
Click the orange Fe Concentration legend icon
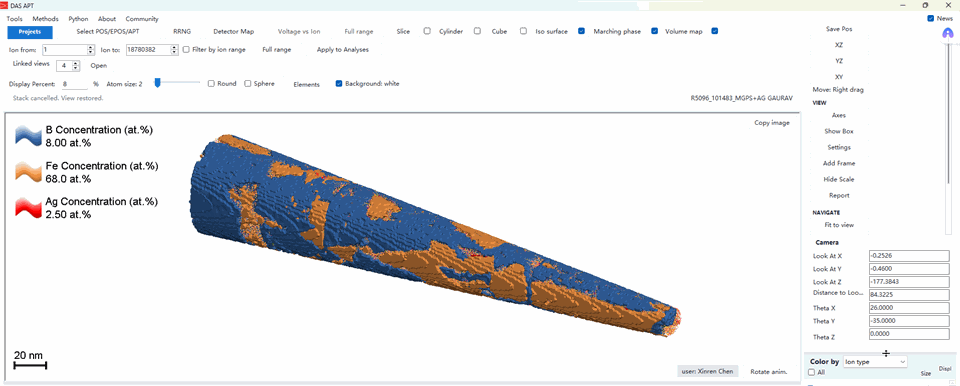point(28,172)
